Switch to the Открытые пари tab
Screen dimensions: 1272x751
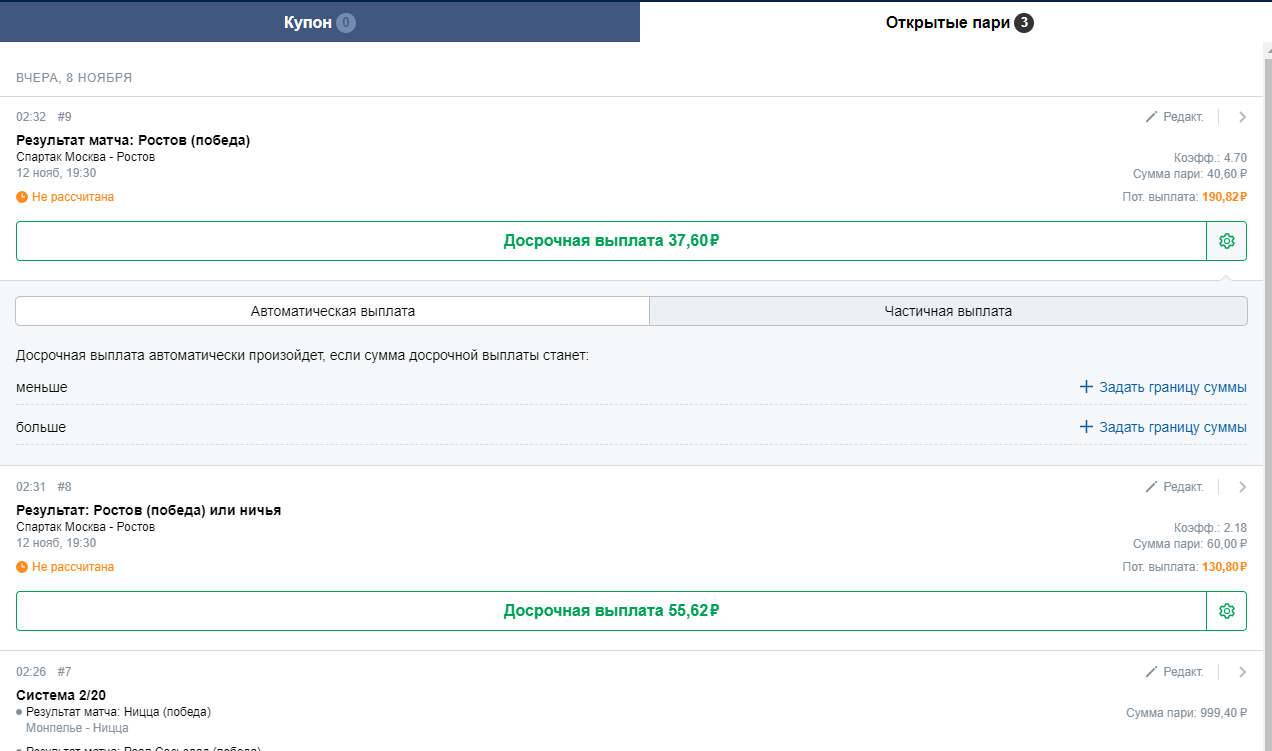(x=956, y=22)
